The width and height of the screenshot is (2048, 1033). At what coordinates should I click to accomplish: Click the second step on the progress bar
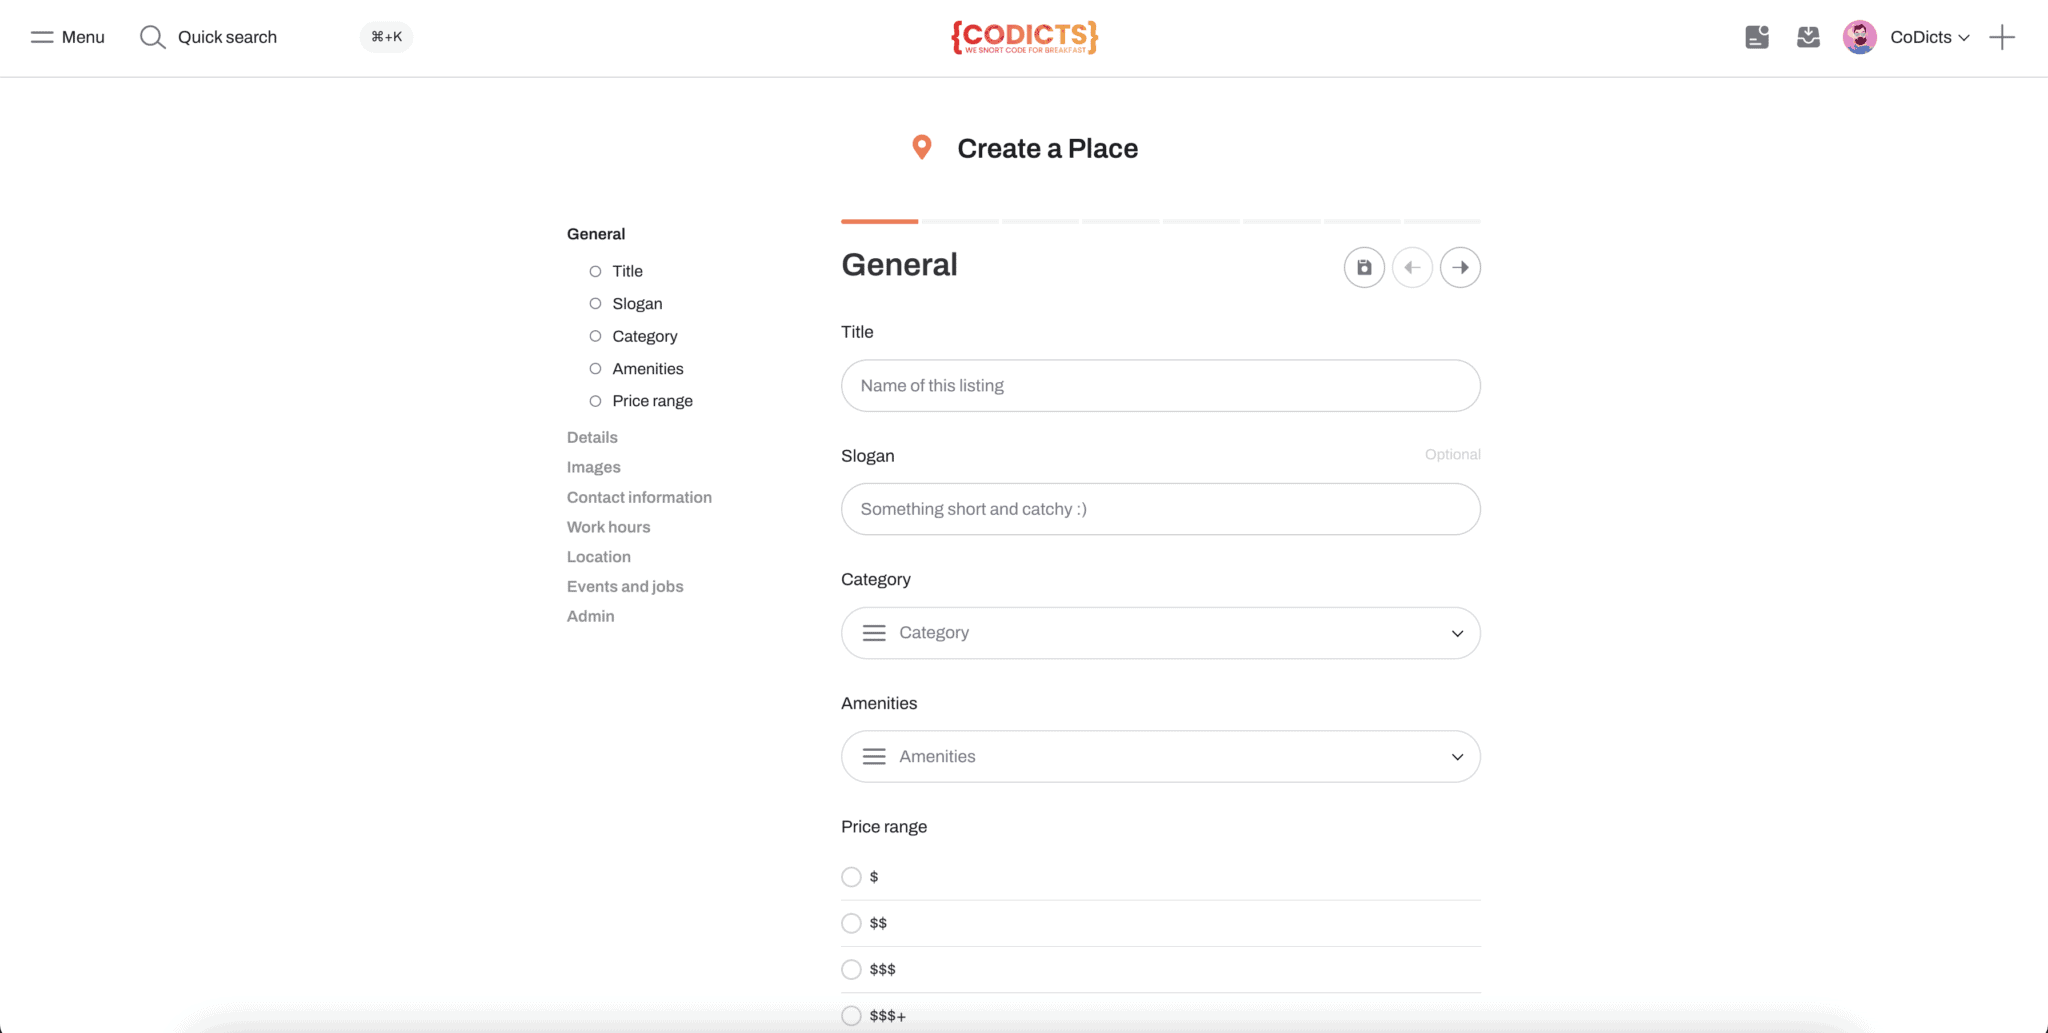click(x=959, y=222)
